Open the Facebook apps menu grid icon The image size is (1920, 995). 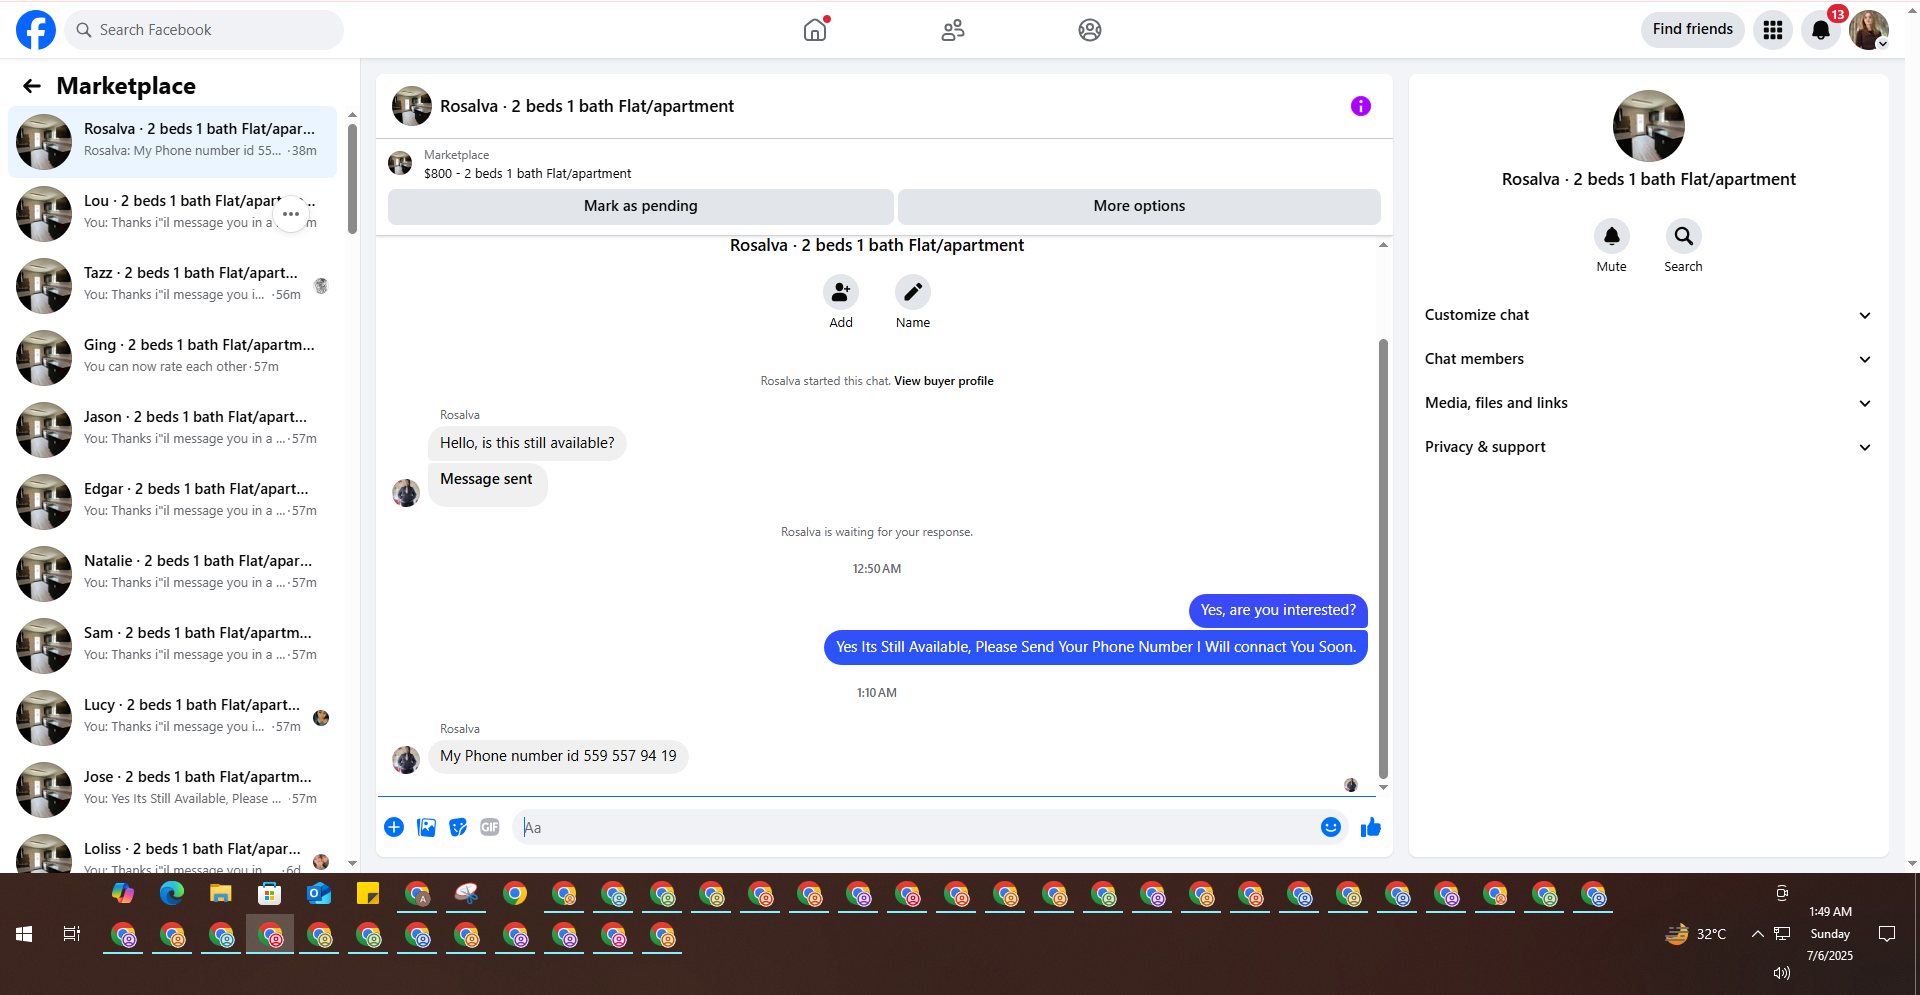click(1773, 30)
